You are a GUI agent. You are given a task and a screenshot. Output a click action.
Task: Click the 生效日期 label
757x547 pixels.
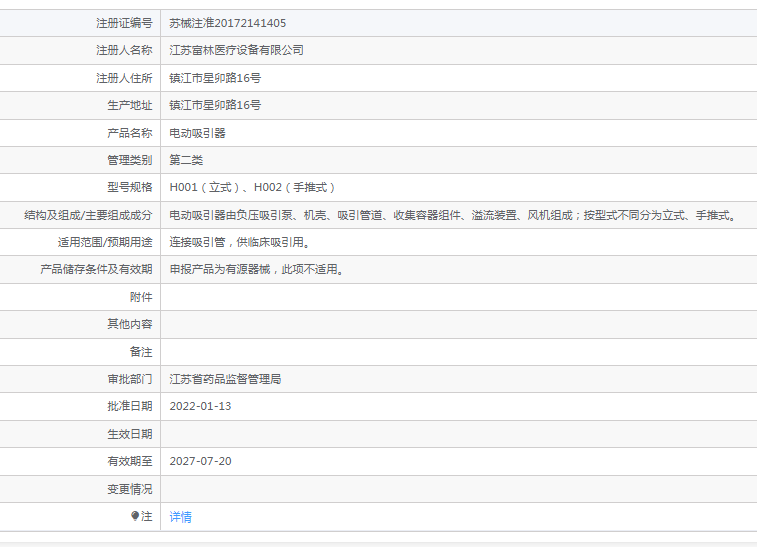pos(130,434)
